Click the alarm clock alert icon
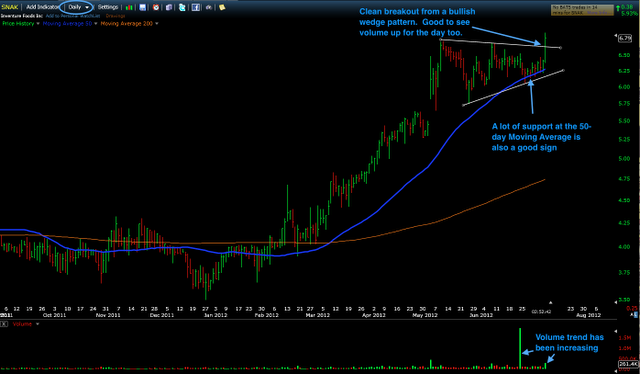Viewport: 640px width, 374px height. (x=156, y=7)
